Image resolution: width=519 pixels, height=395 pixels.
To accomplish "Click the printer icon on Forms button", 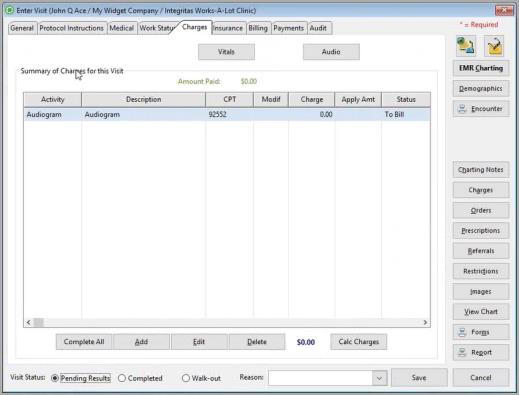I will 462,332.
